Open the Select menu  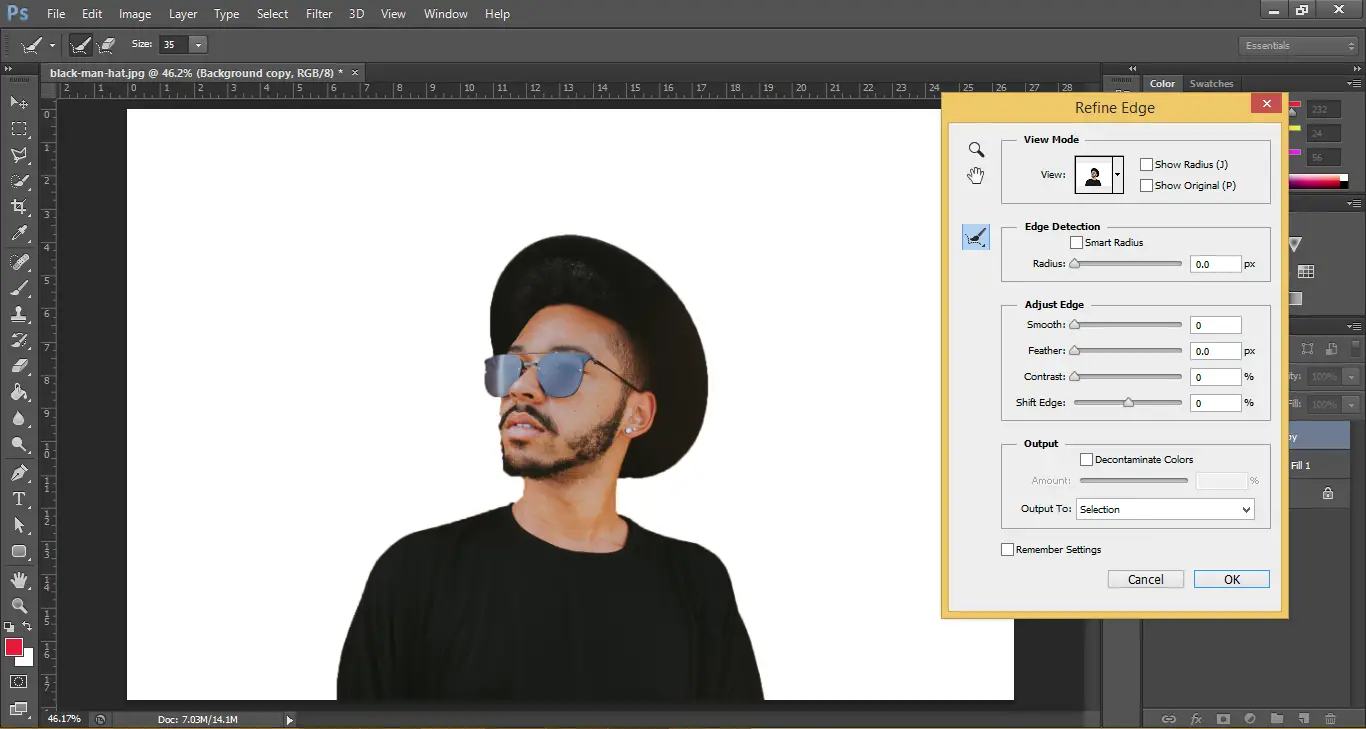coord(272,14)
